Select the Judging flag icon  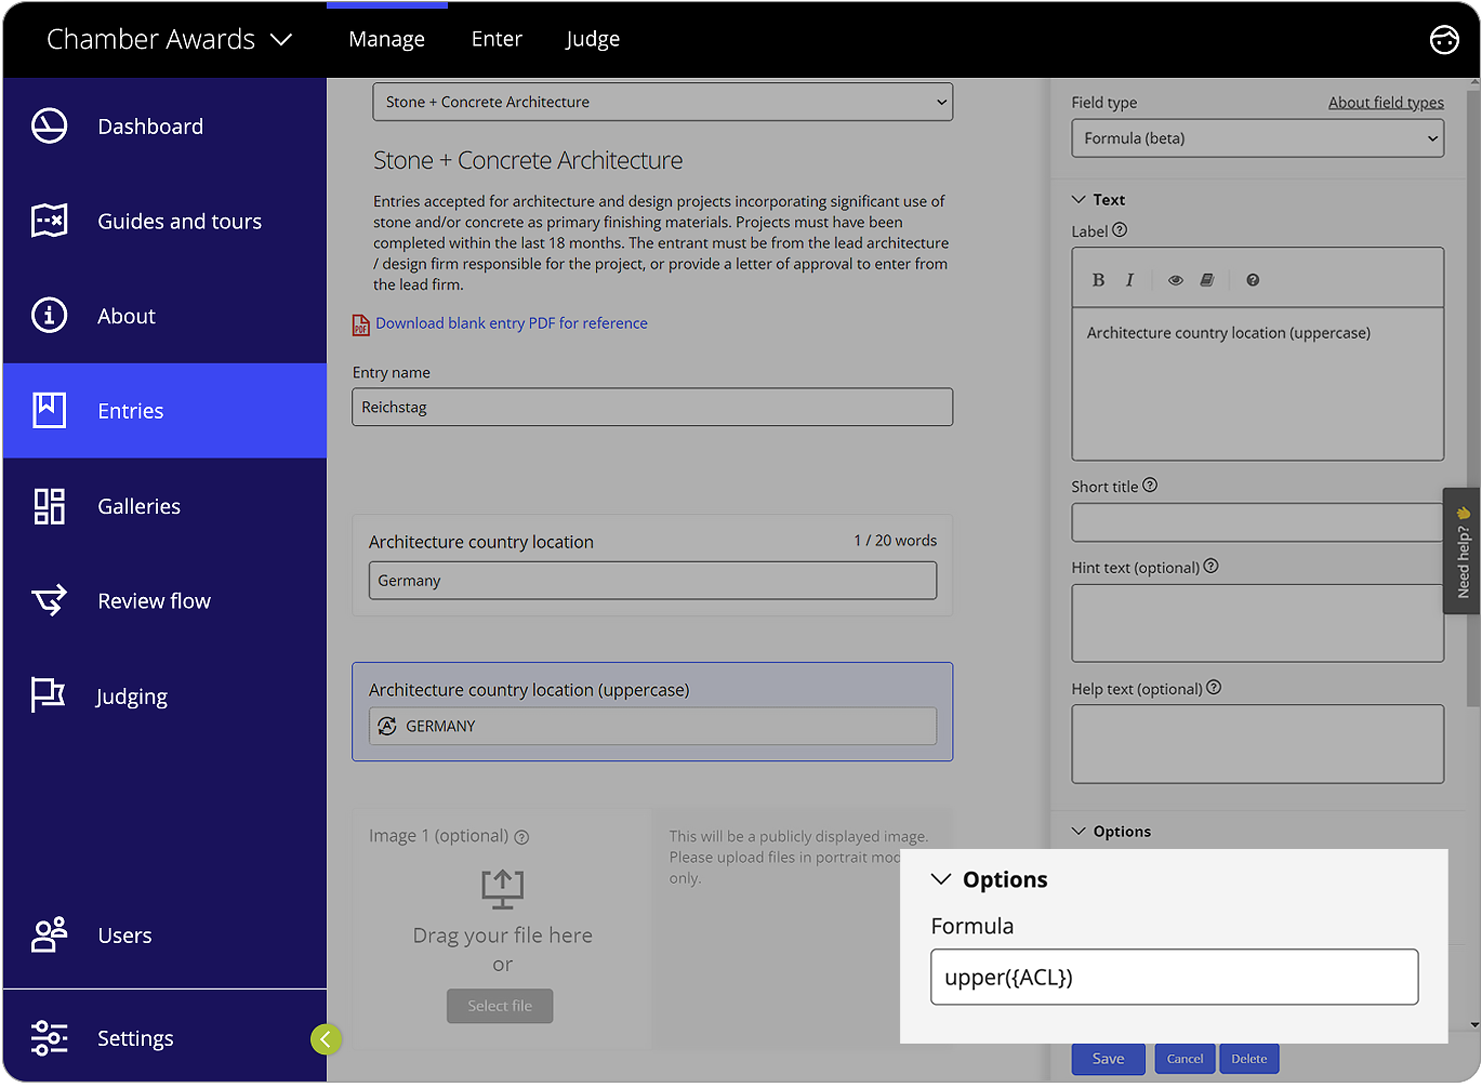(x=48, y=696)
